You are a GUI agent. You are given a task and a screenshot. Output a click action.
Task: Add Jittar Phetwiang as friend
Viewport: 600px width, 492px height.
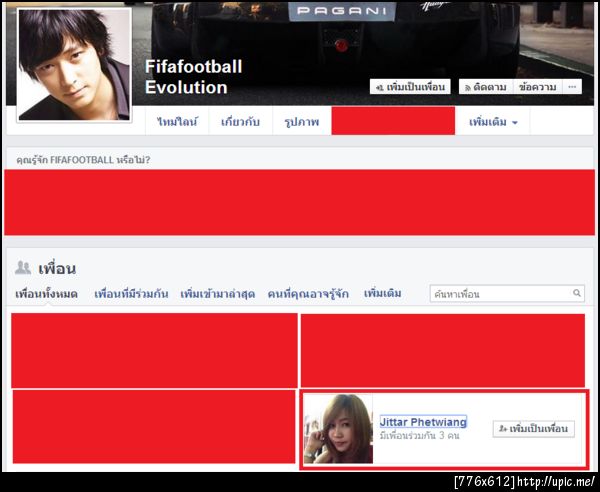[533, 428]
